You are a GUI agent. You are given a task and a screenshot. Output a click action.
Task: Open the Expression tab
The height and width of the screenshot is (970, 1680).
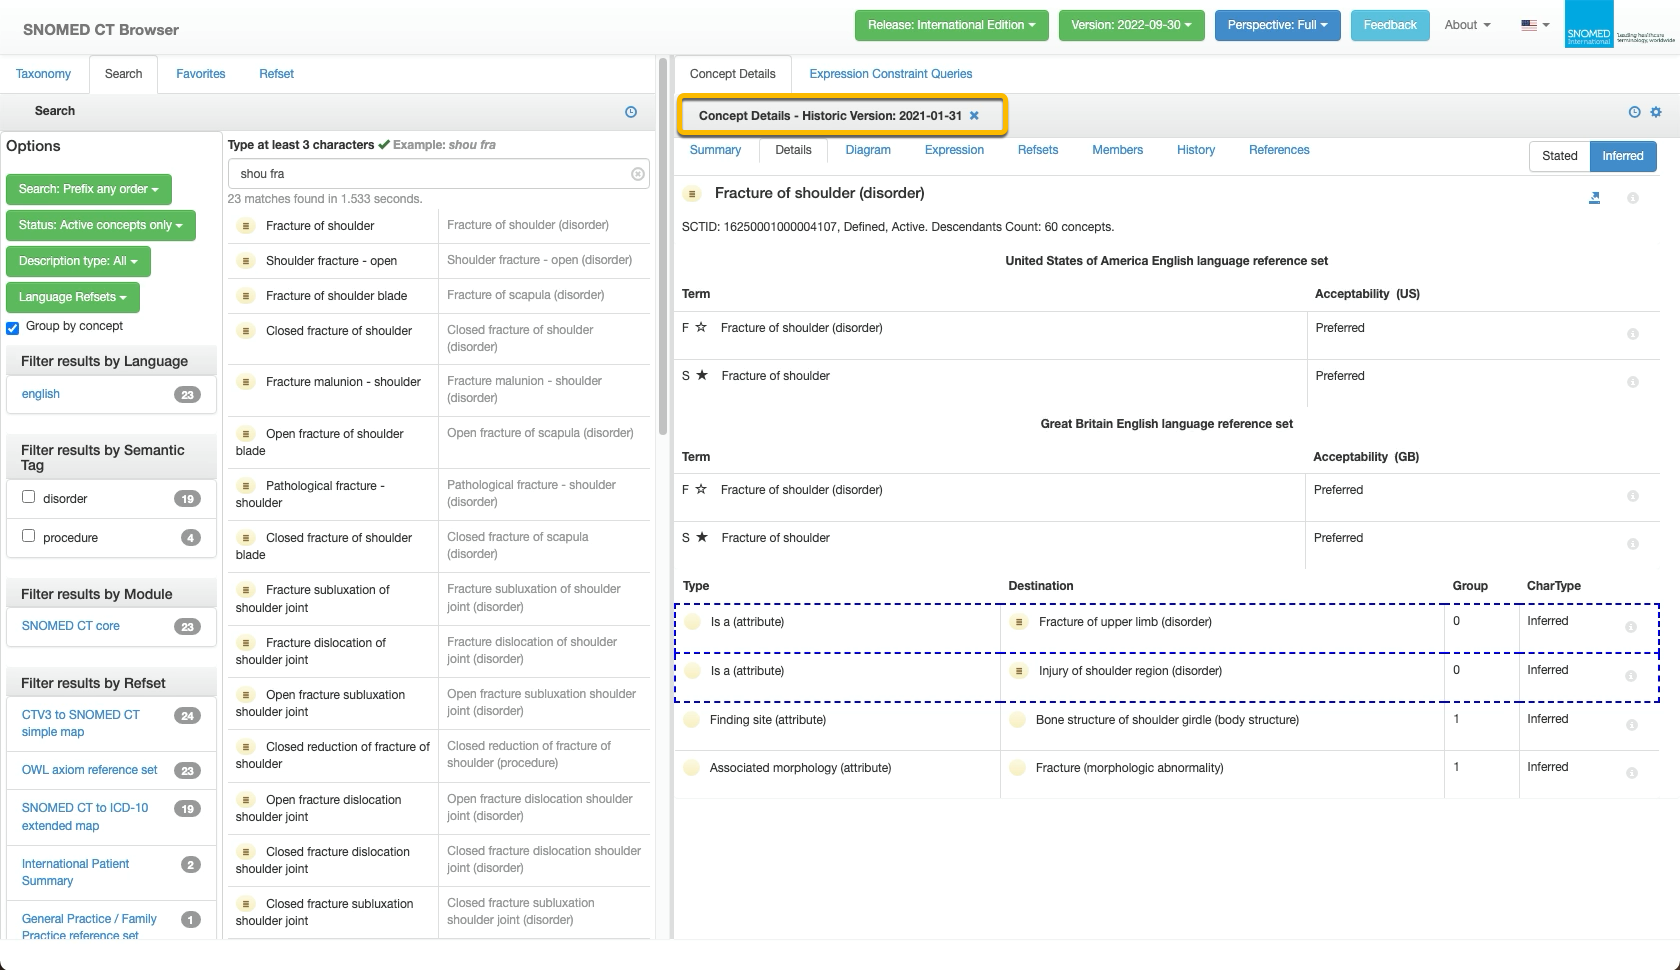pyautogui.click(x=954, y=150)
